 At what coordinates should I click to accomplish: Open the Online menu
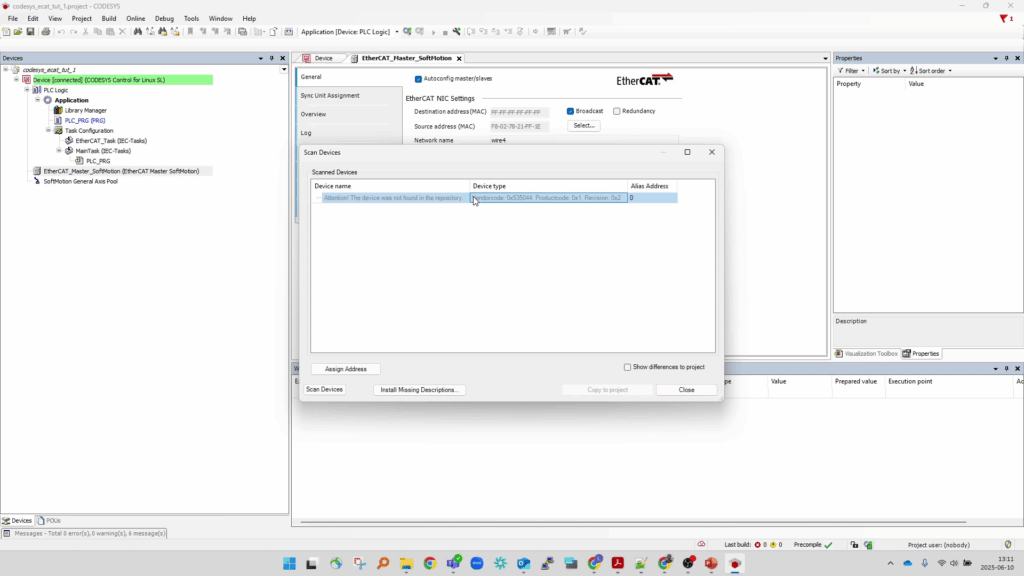[x=135, y=18]
